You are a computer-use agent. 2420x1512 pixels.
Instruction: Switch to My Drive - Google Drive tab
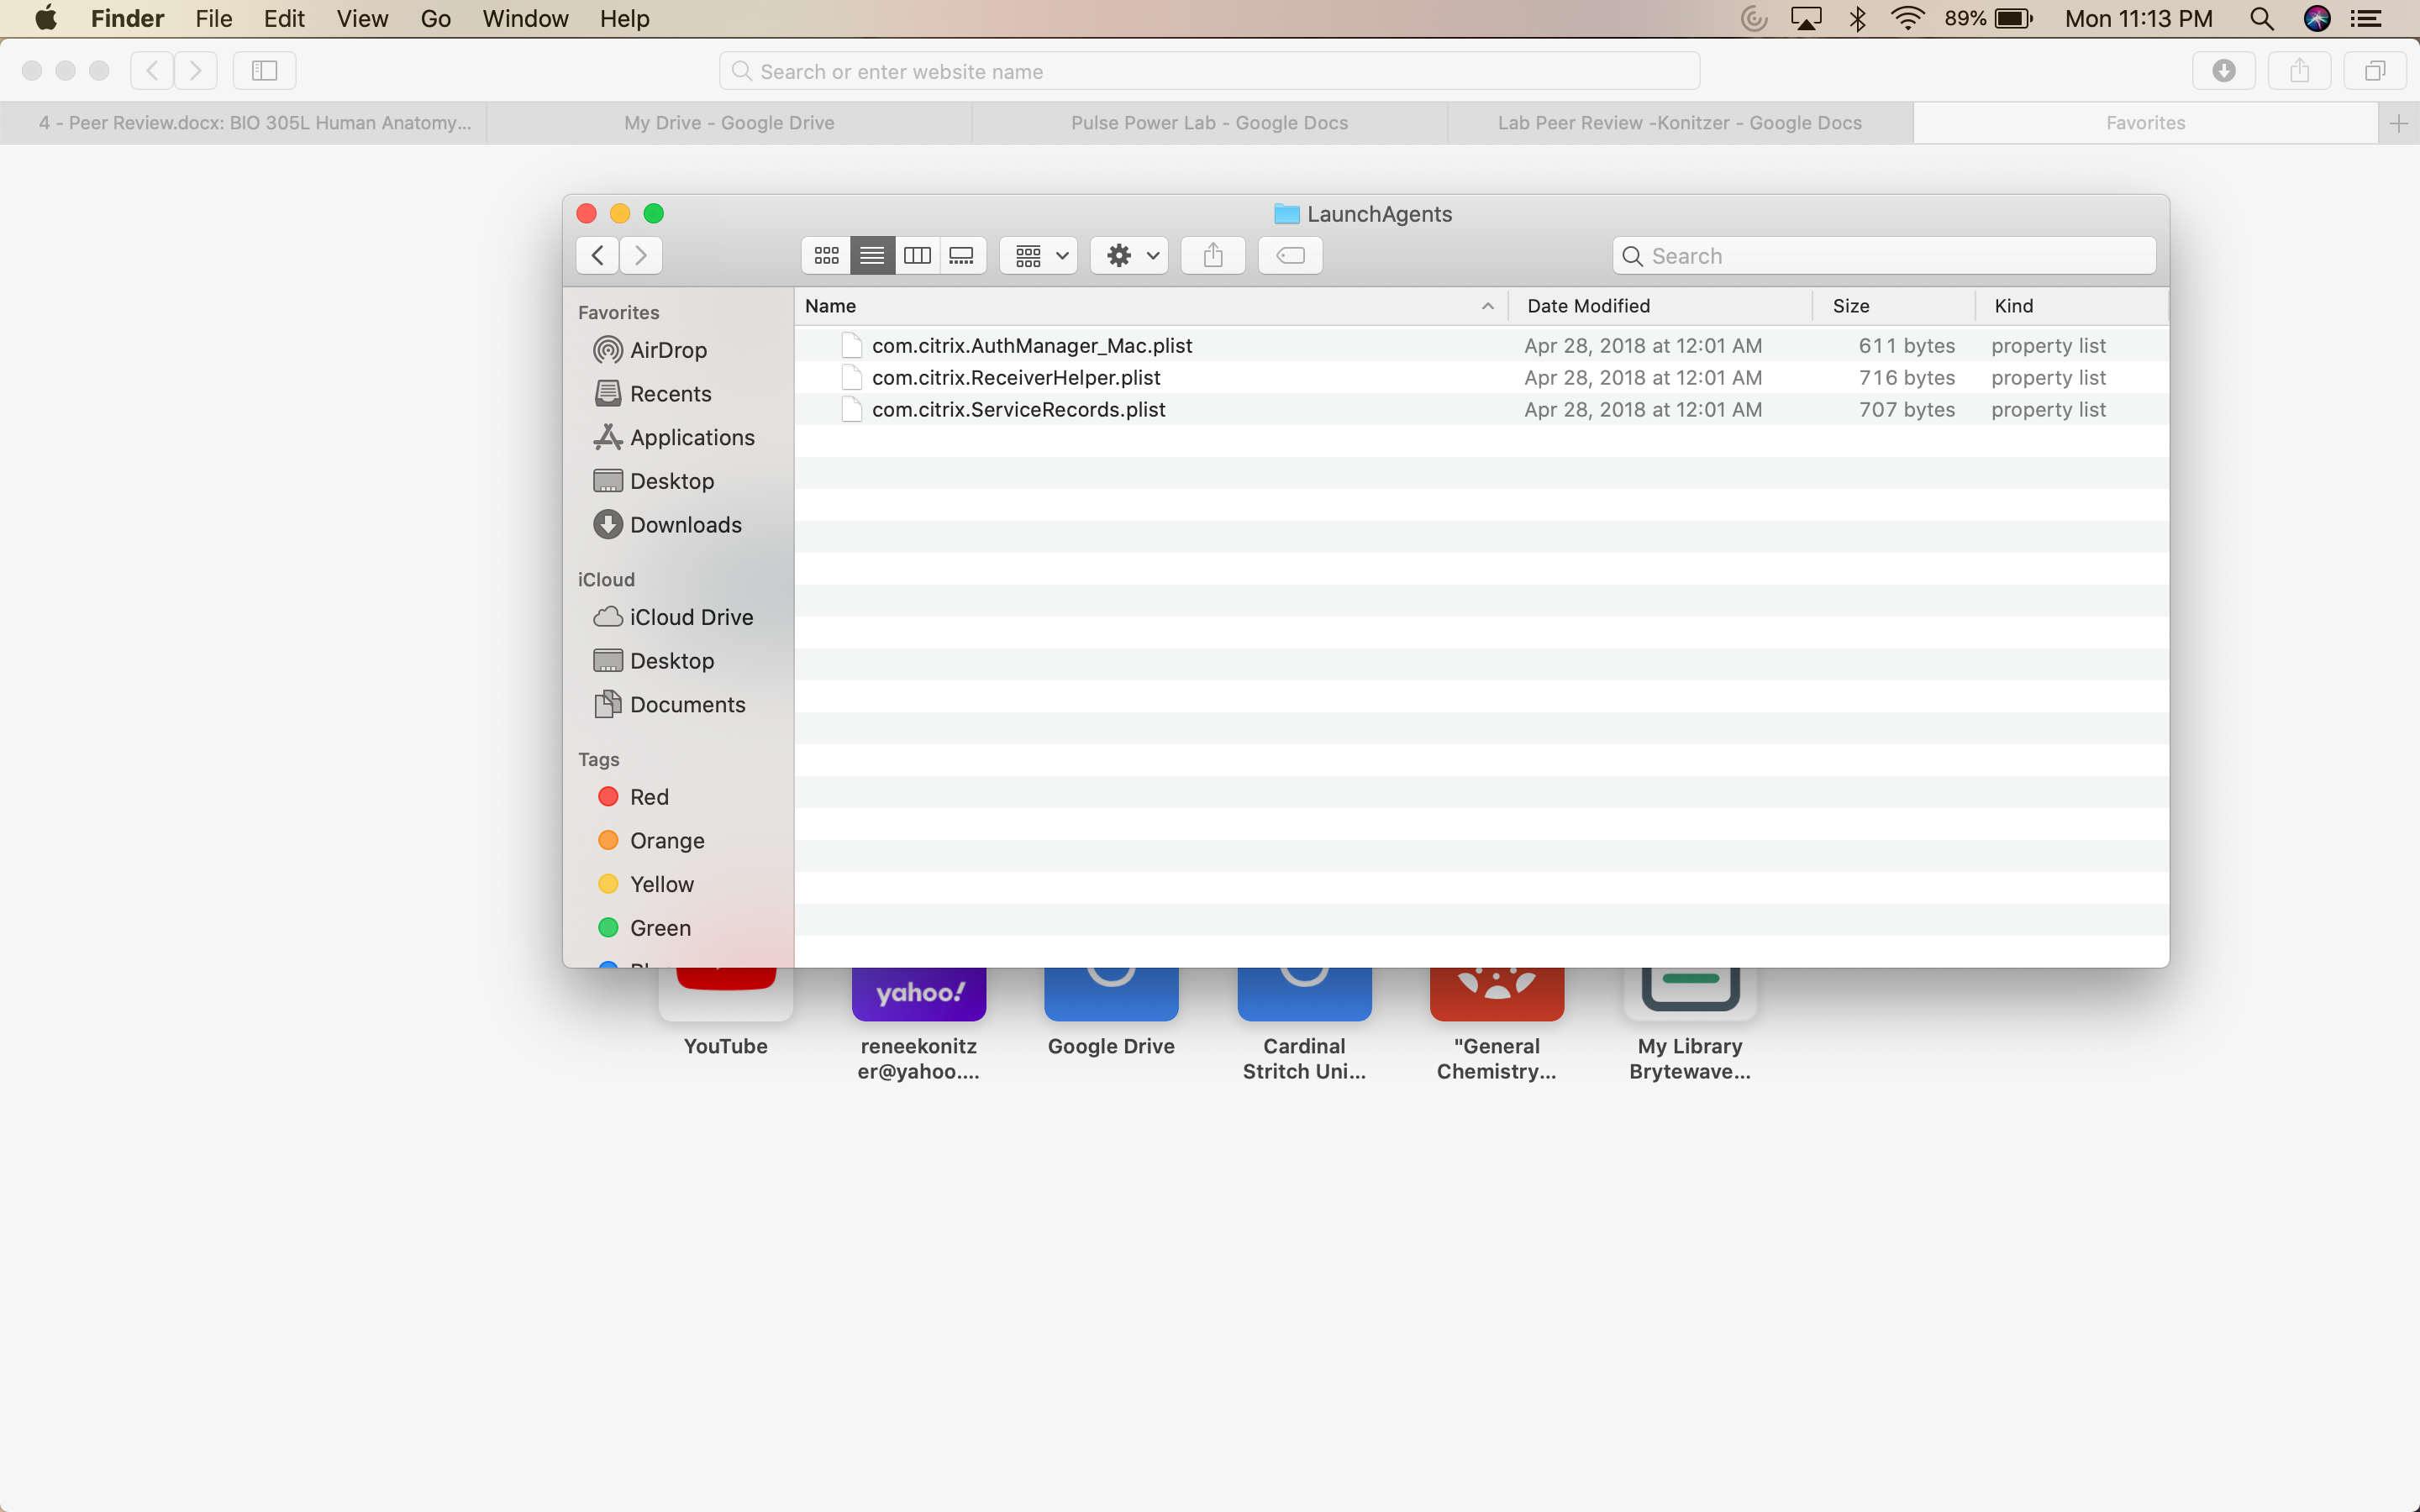coord(729,123)
